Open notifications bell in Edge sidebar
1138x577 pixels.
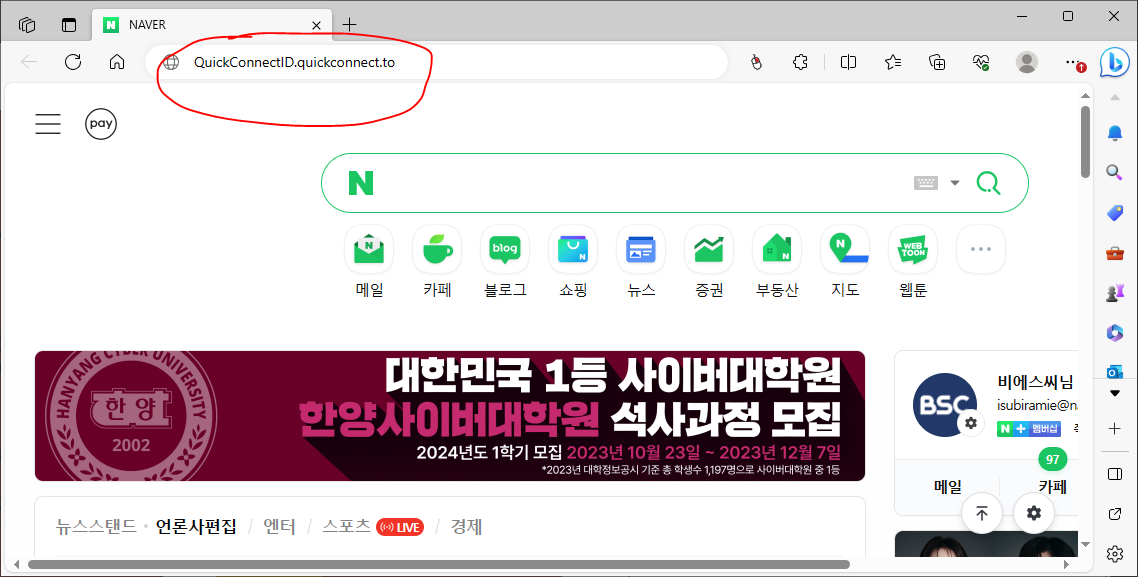tap(1115, 133)
